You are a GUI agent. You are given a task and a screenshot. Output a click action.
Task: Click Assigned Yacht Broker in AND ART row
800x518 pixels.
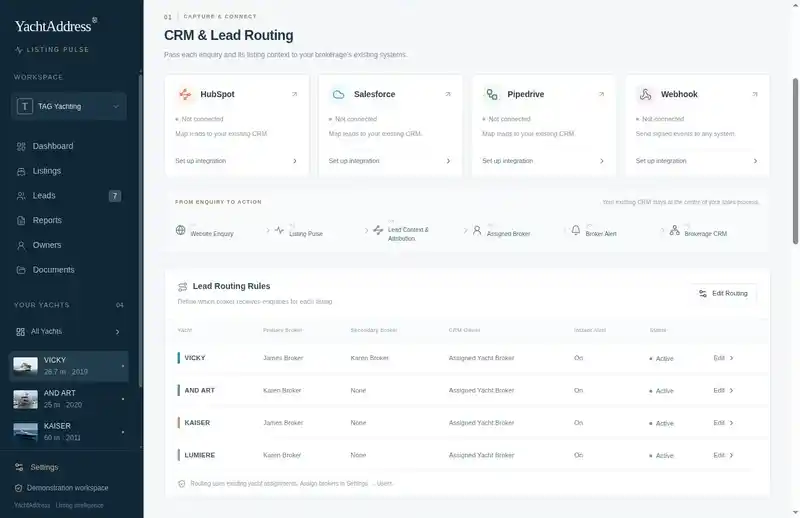[x=481, y=390]
